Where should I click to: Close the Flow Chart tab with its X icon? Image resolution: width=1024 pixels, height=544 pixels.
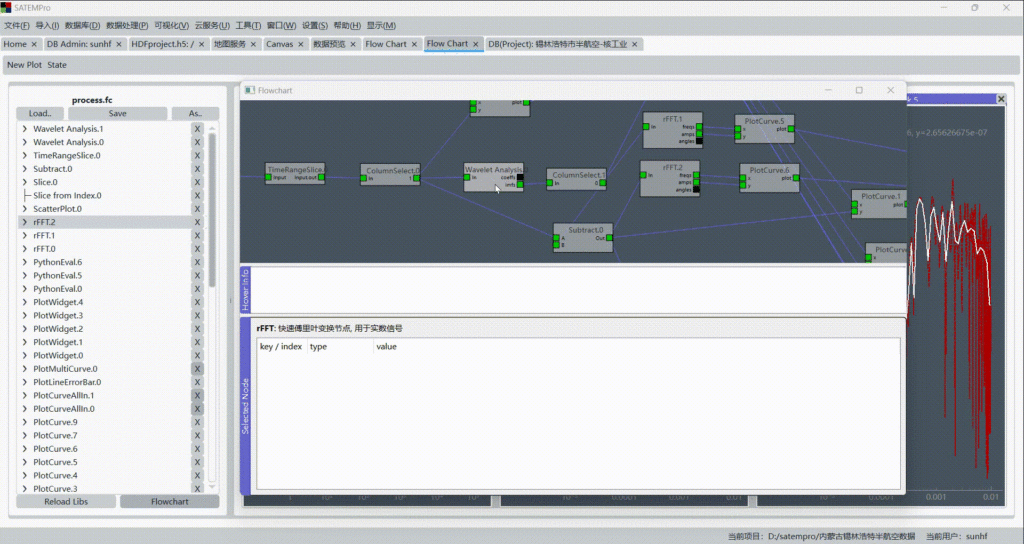[x=475, y=44]
